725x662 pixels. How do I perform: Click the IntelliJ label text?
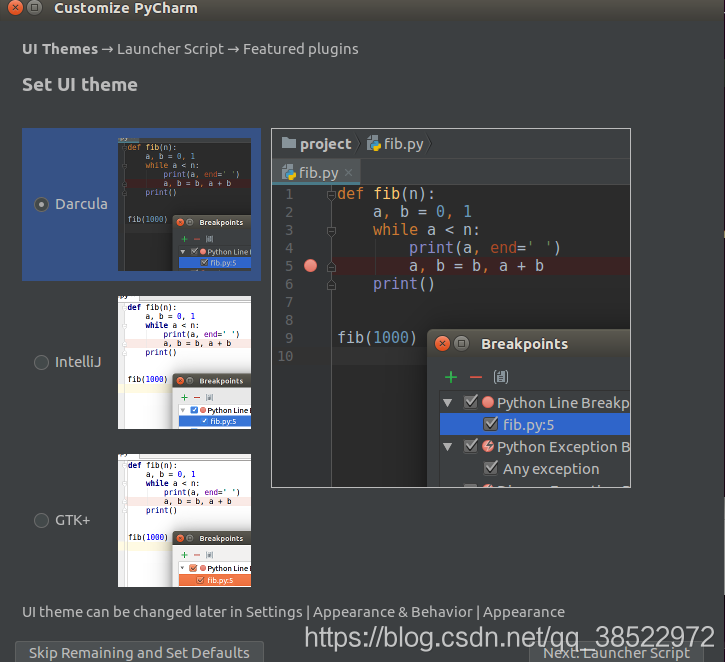[x=78, y=362]
